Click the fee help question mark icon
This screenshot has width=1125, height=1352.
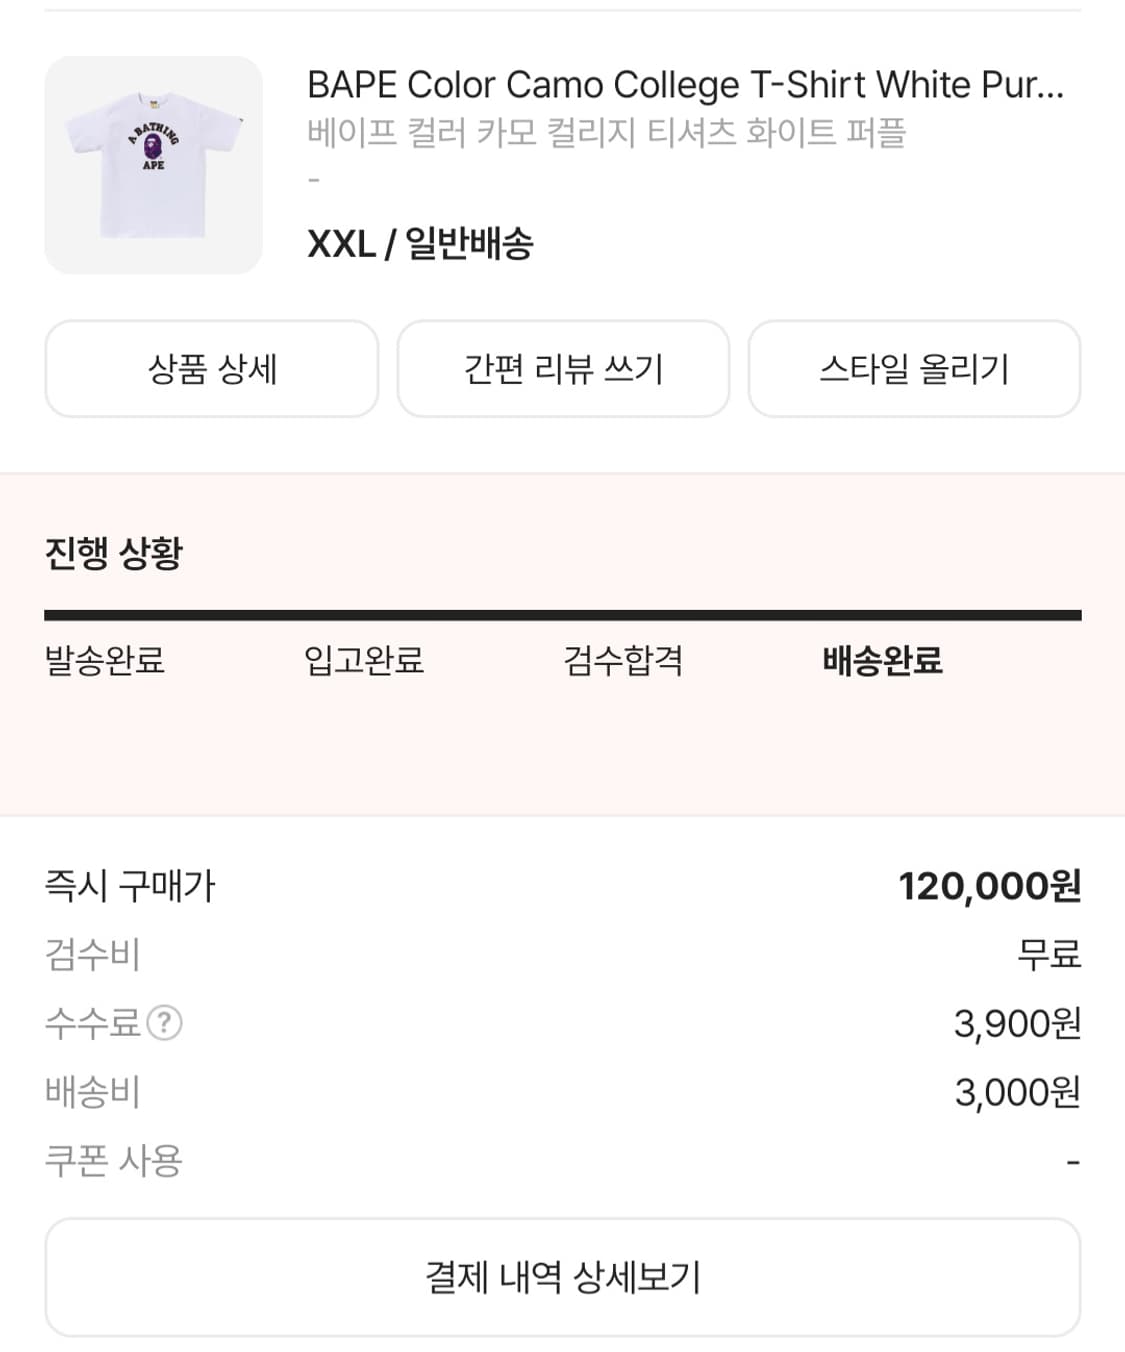(x=165, y=1023)
